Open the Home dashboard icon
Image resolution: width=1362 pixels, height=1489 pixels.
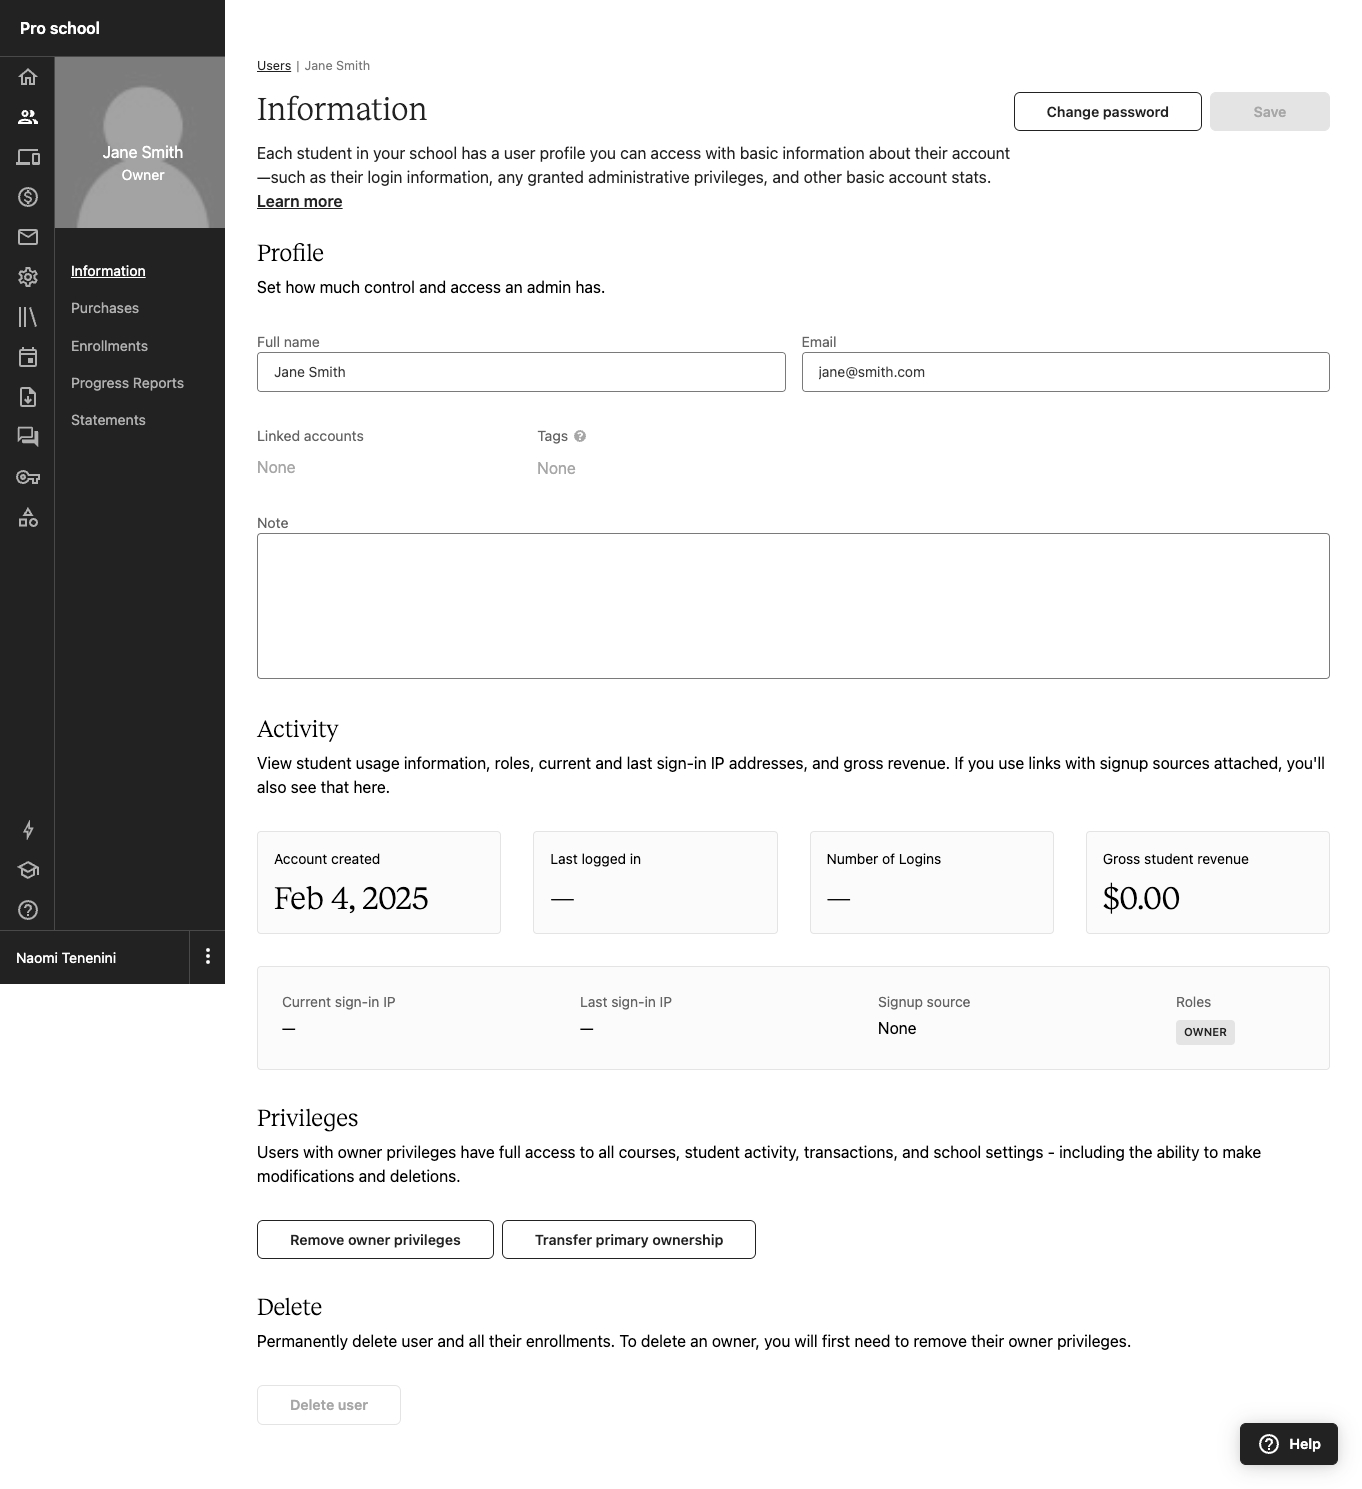tap(28, 77)
